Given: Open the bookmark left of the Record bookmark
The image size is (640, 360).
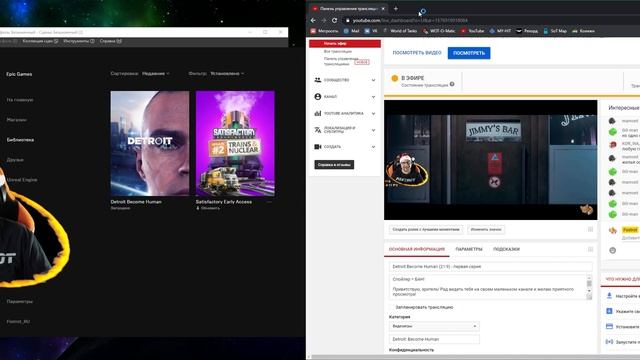Looking at the screenshot, I should pyautogui.click(x=500, y=31).
